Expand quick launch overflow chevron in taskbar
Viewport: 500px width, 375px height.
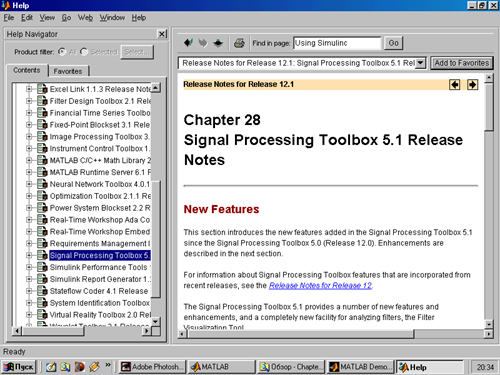108,365
